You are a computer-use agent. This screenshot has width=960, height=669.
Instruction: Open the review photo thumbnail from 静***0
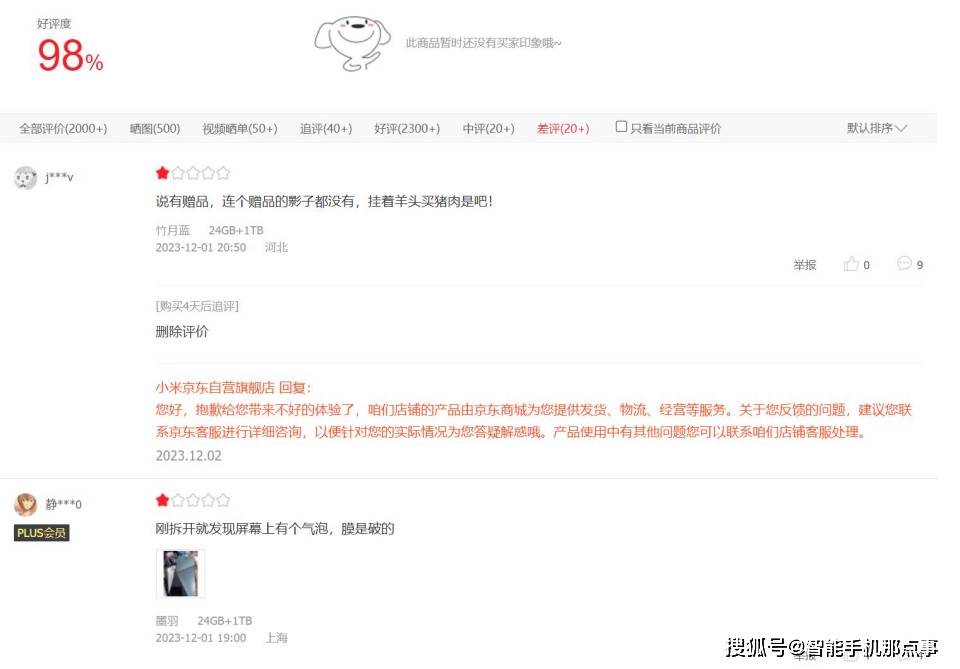(x=181, y=573)
